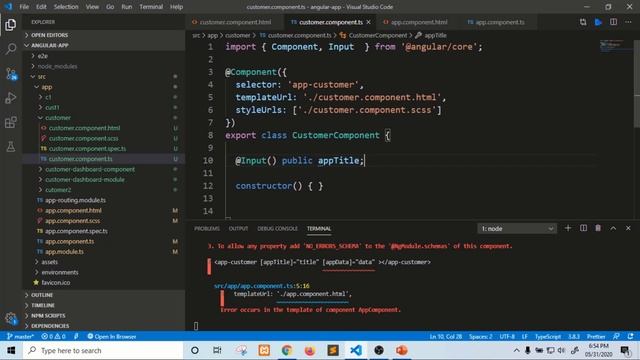Change UTF-8 encoding in status bar
Viewport: 640px width, 360px height.
point(507,336)
